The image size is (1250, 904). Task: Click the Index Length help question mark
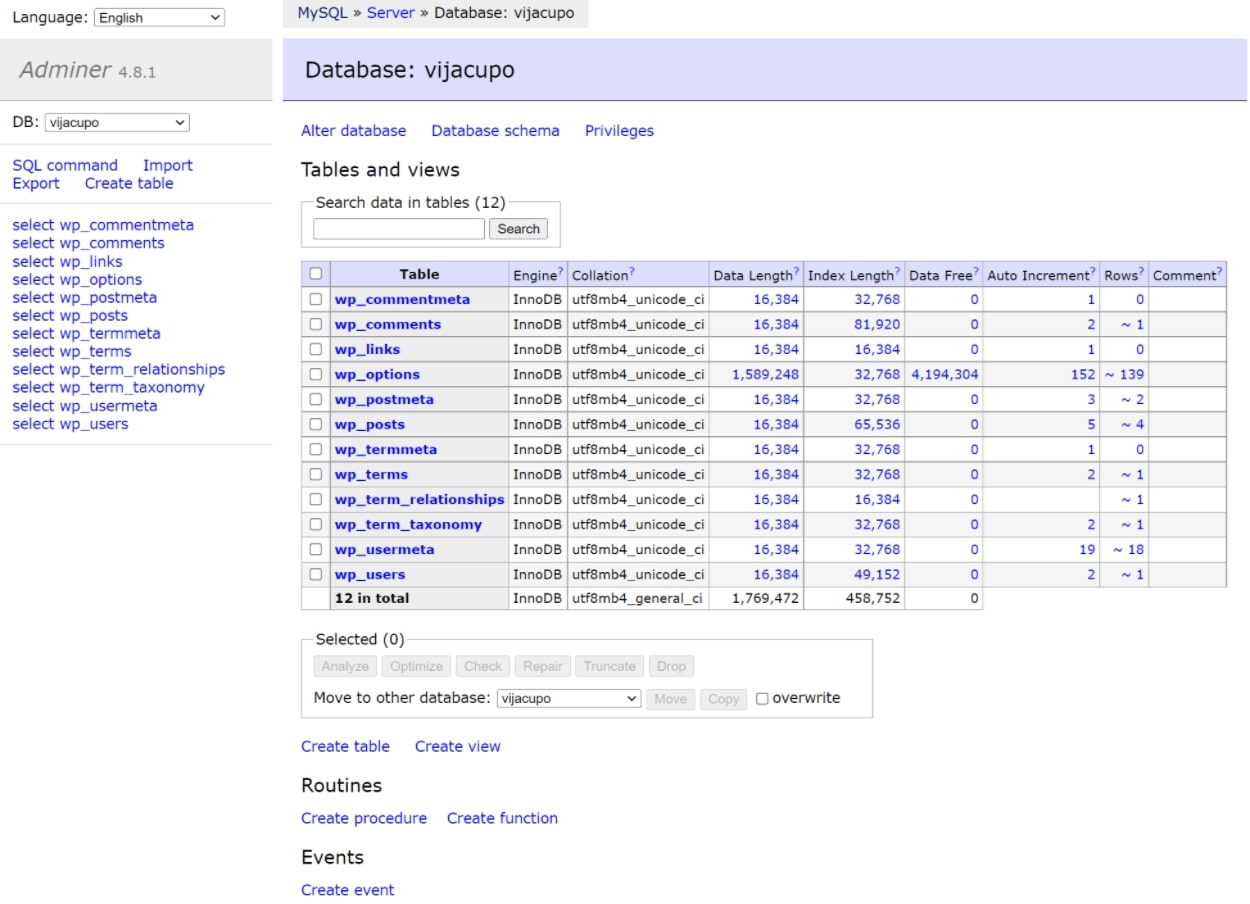click(898, 271)
